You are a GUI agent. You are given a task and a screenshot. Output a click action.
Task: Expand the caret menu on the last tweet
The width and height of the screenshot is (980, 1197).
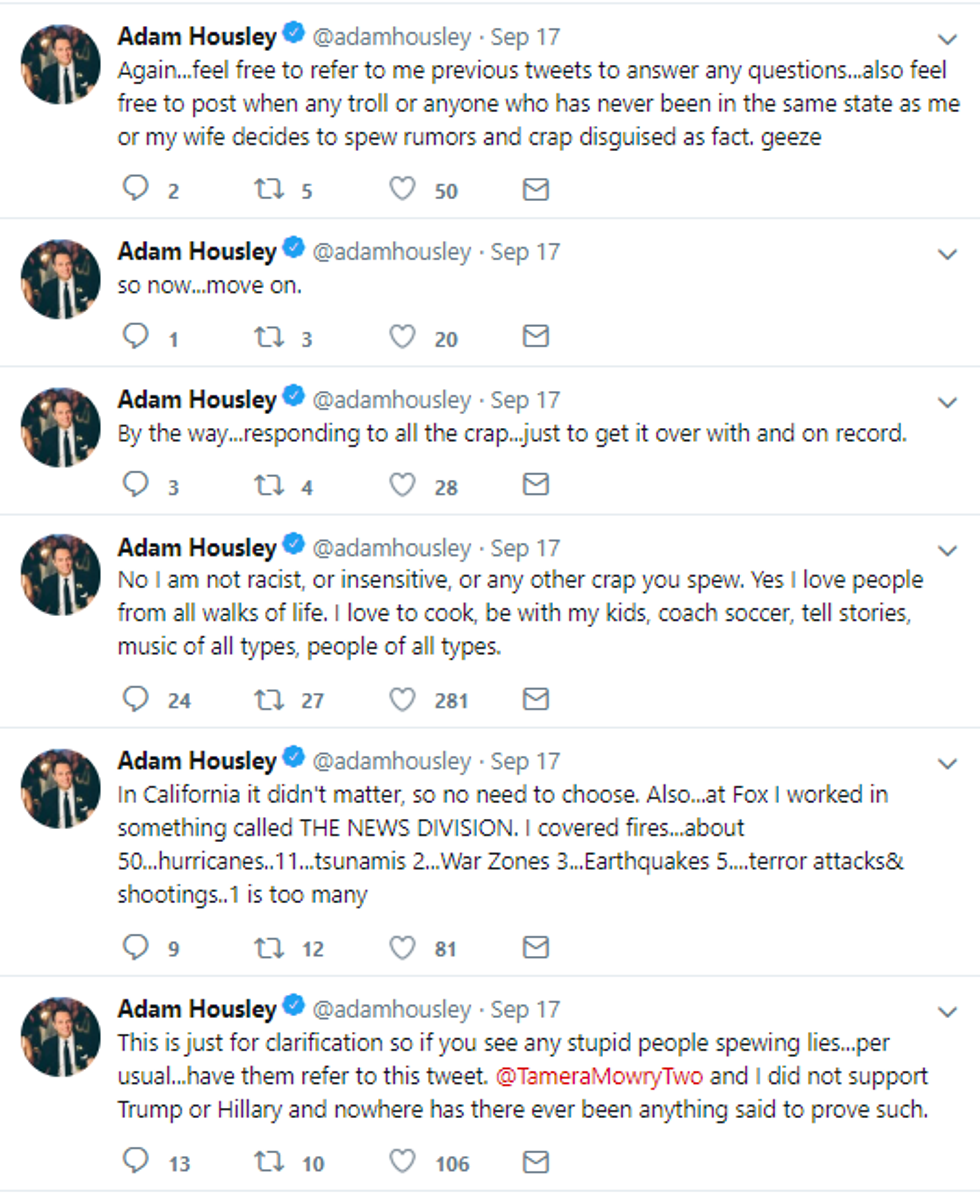(947, 1012)
